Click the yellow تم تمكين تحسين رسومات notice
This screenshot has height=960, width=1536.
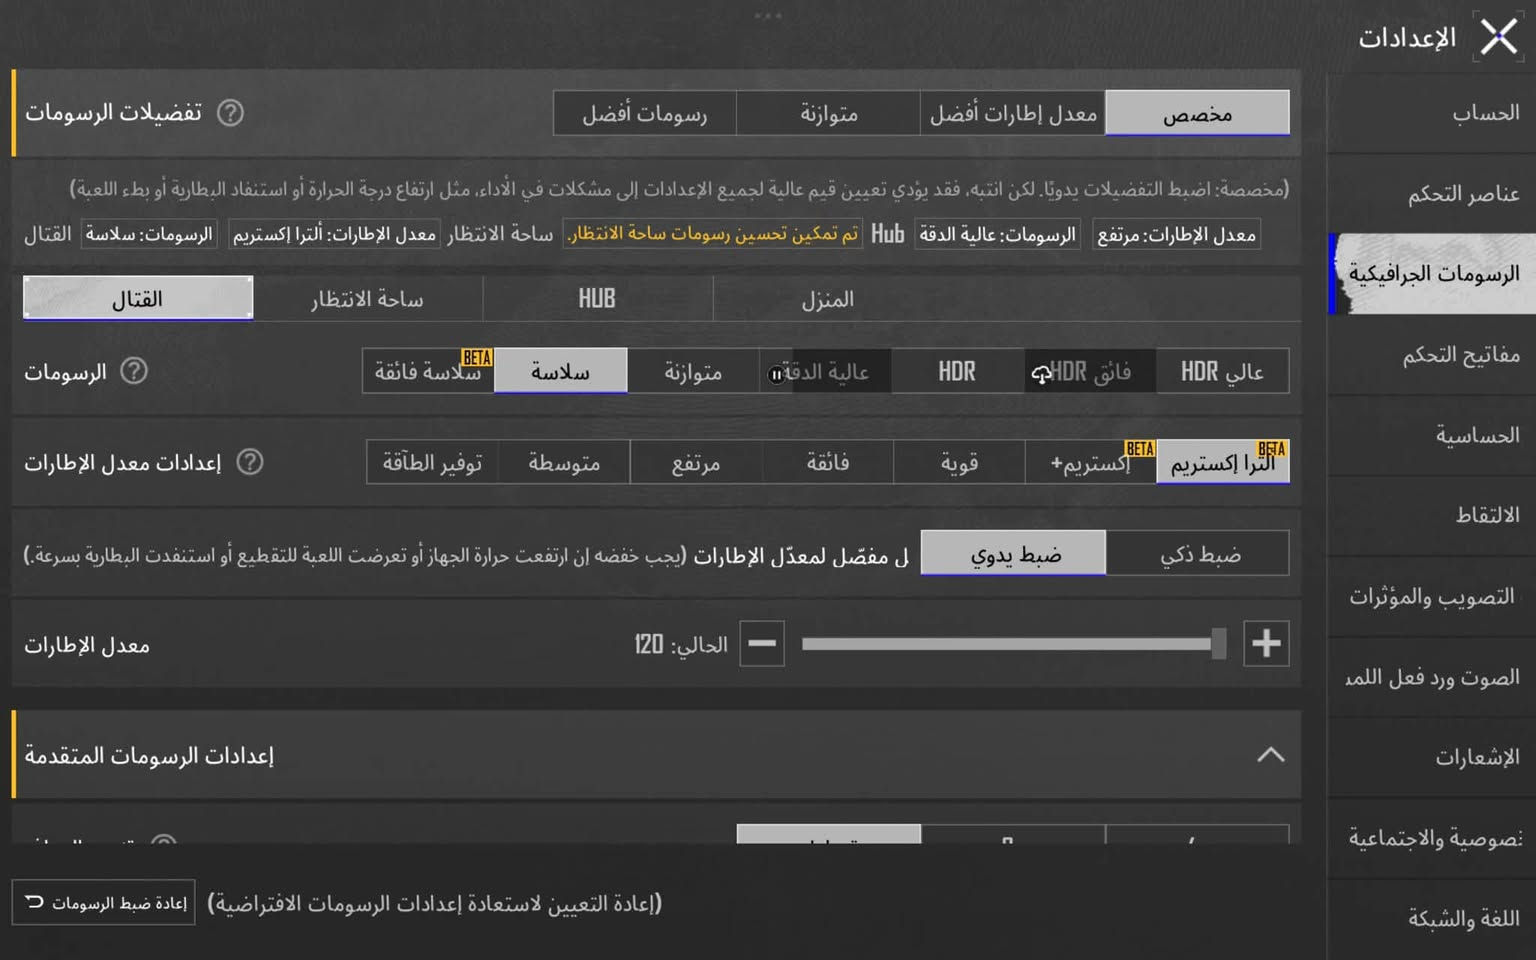coord(713,233)
